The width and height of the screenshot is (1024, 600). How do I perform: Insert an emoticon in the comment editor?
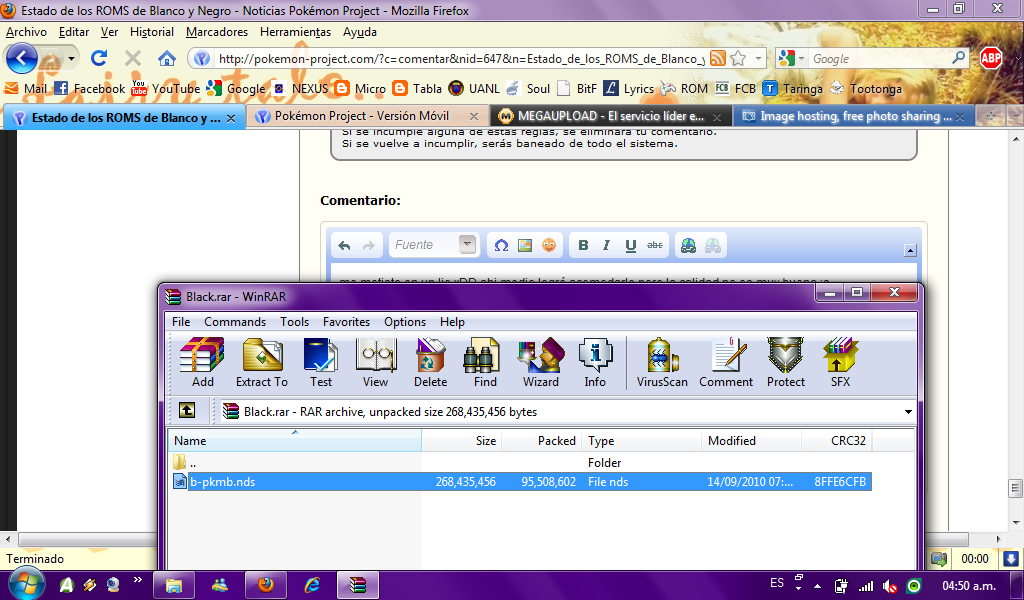coord(549,245)
